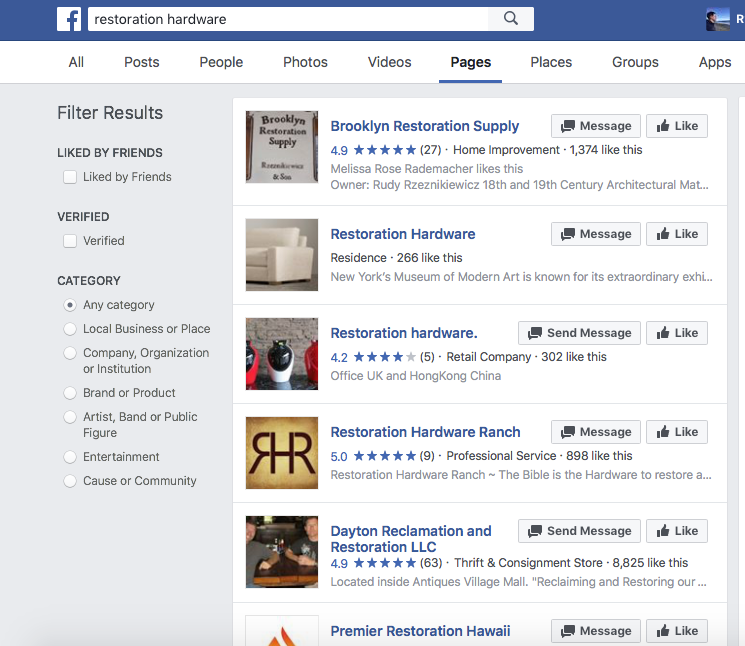Select the Any category radio button
The image size is (745, 646).
[x=70, y=305]
